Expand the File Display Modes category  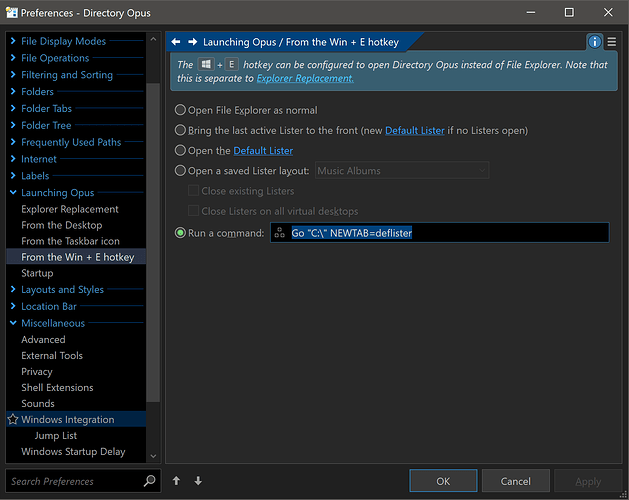point(13,41)
